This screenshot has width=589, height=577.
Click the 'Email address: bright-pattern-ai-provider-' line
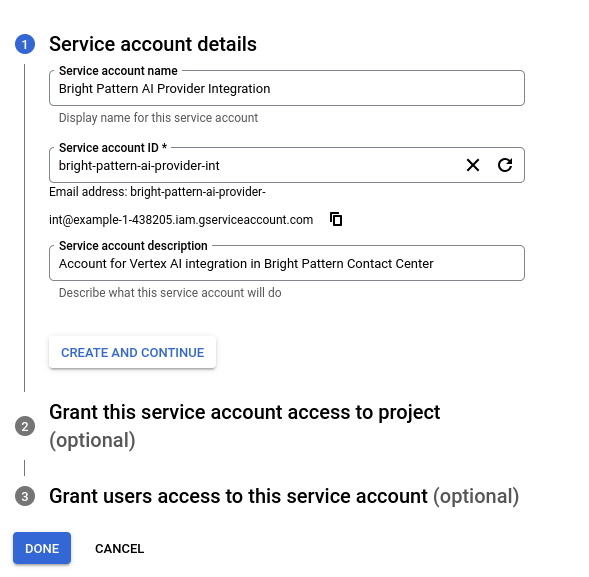[157, 192]
